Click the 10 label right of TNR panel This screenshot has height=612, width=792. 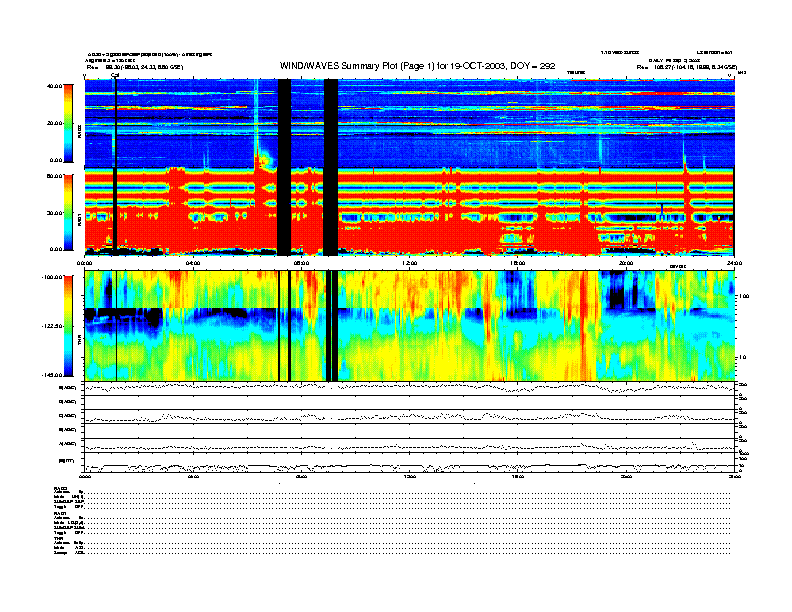[x=742, y=358]
